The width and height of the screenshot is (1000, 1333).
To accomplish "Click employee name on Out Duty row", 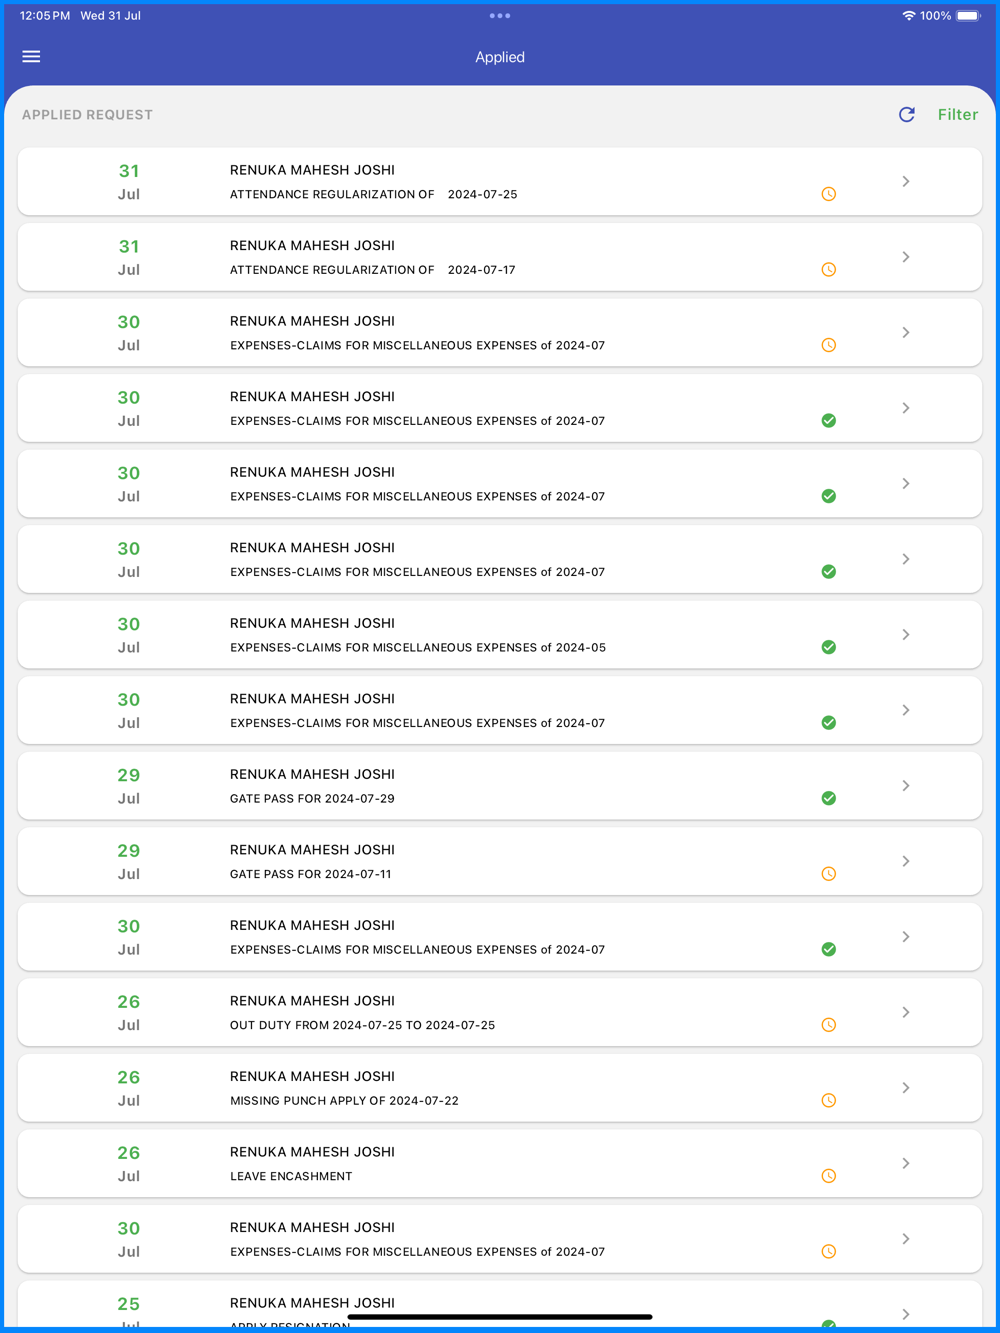I will [312, 1001].
